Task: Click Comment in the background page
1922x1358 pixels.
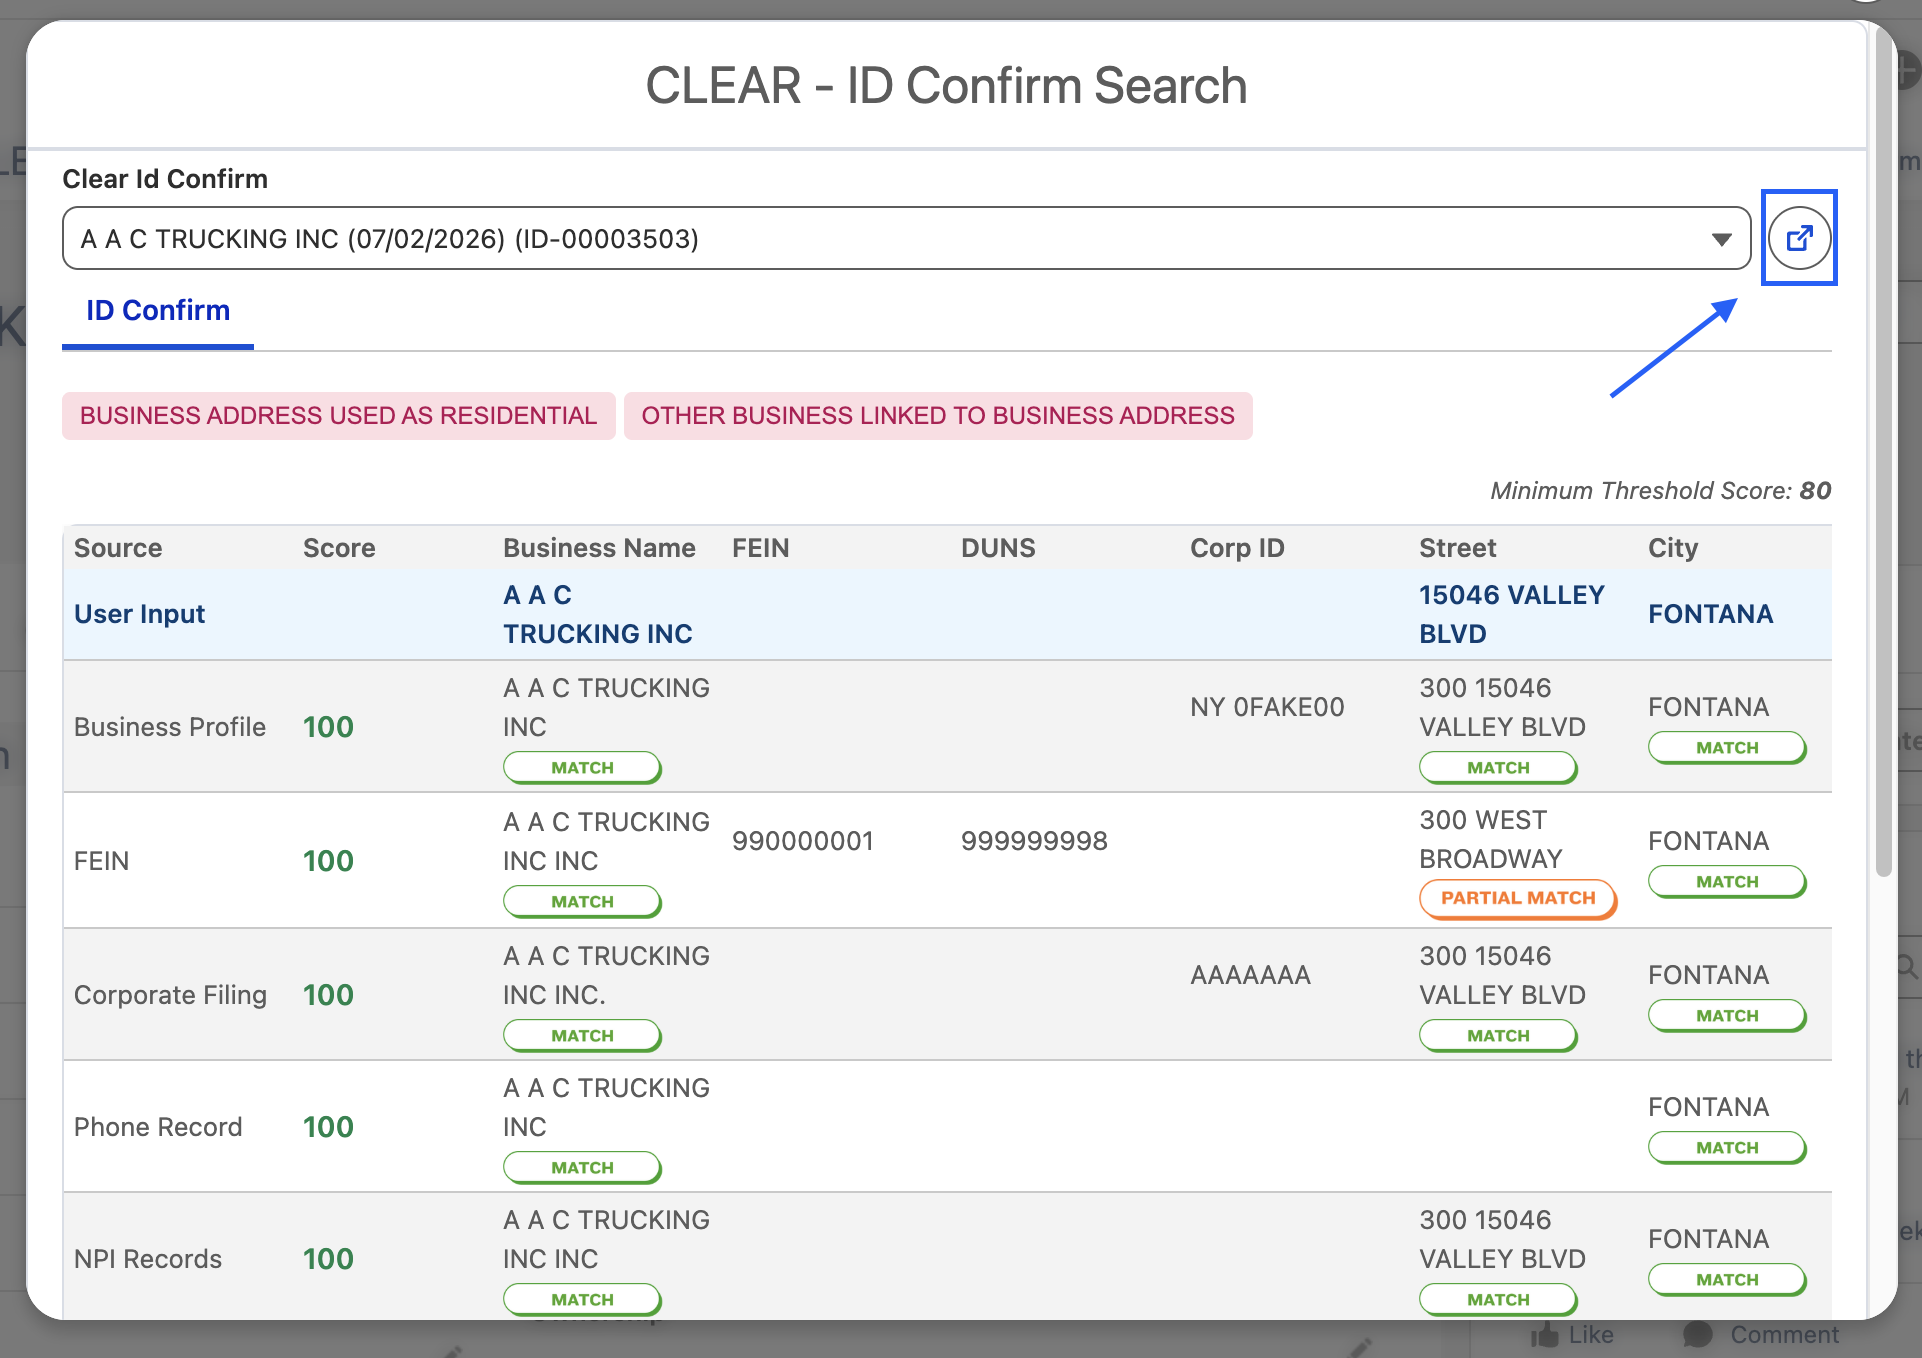Action: 1761,1335
